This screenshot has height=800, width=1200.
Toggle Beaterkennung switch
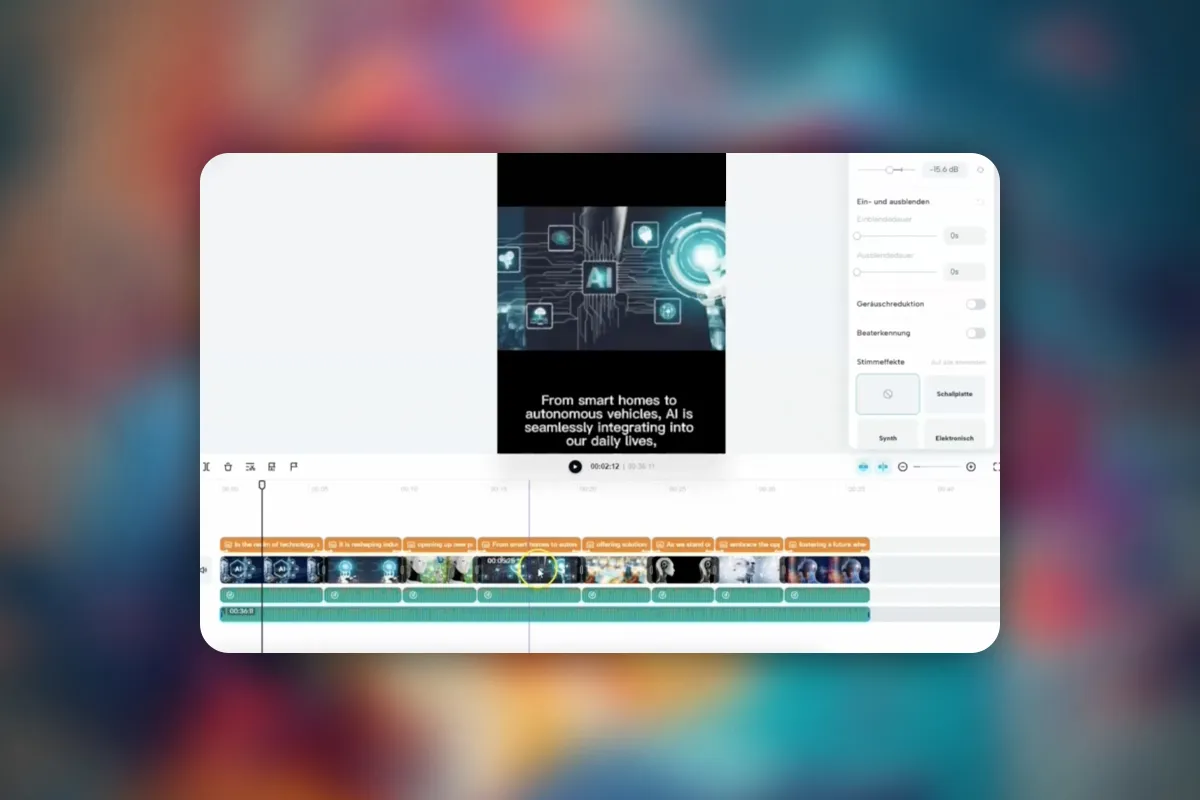(x=975, y=333)
